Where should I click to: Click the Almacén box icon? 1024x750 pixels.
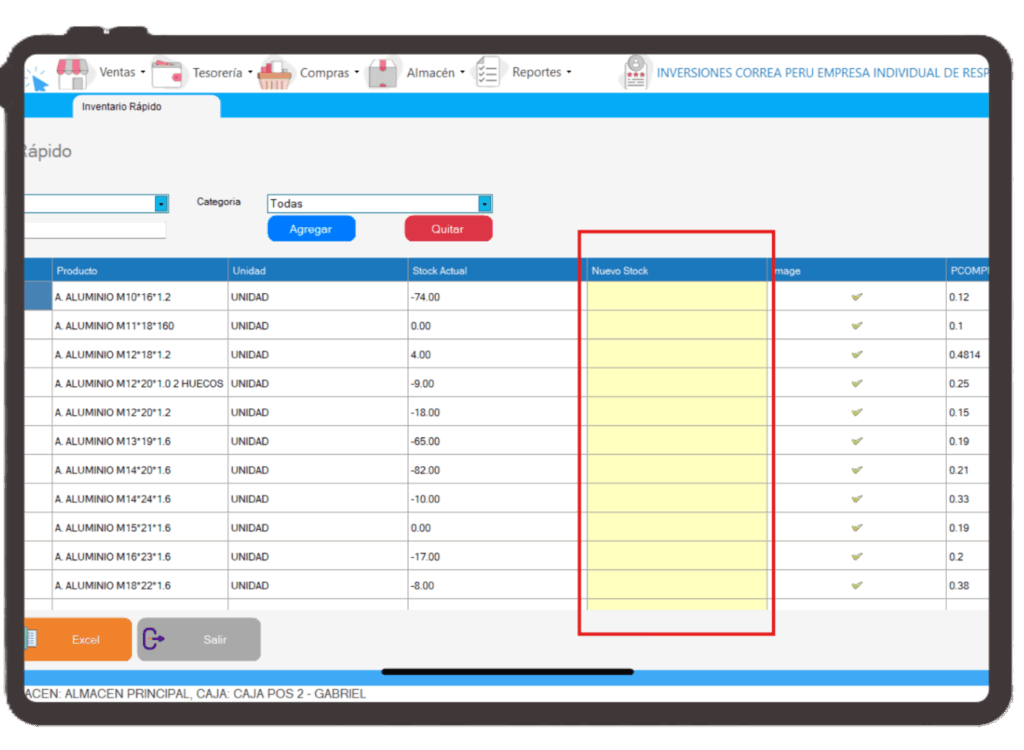383,73
